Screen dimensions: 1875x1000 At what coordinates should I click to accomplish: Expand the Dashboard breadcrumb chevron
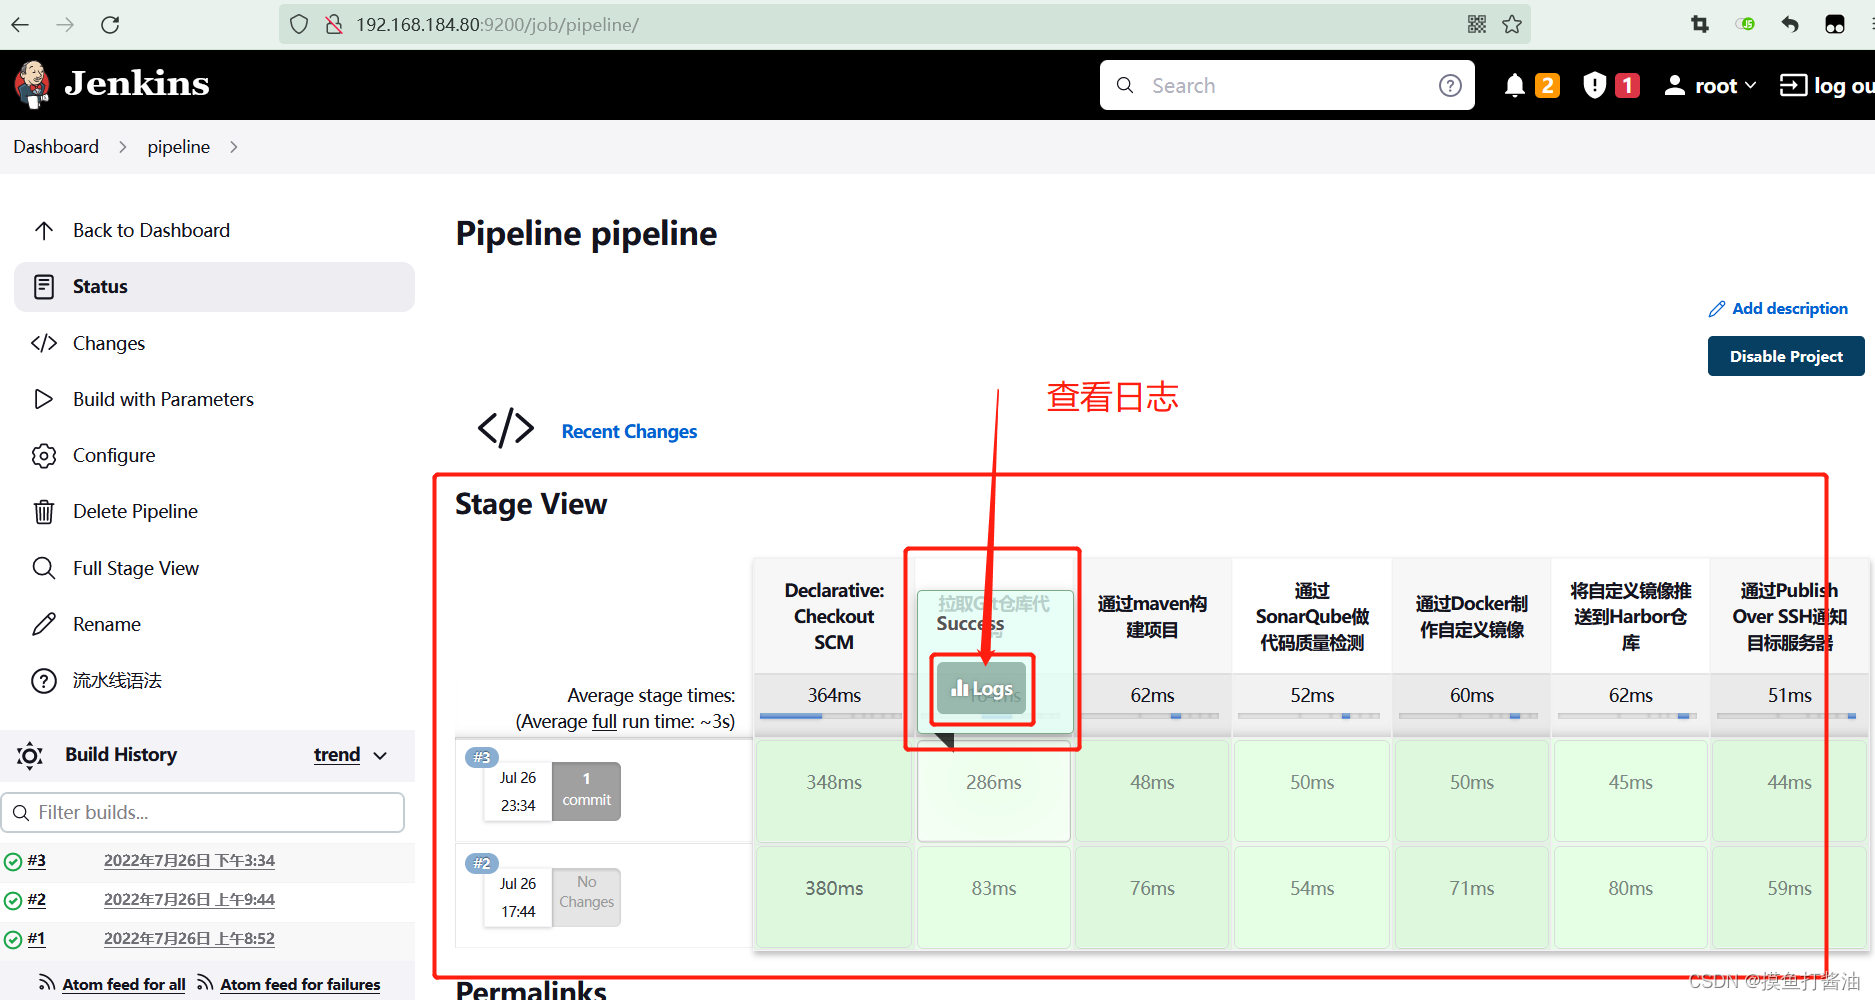pos(123,147)
